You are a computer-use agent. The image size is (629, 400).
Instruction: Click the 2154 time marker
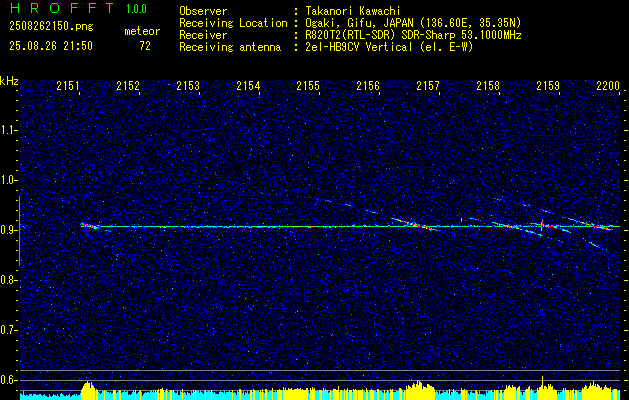248,86
